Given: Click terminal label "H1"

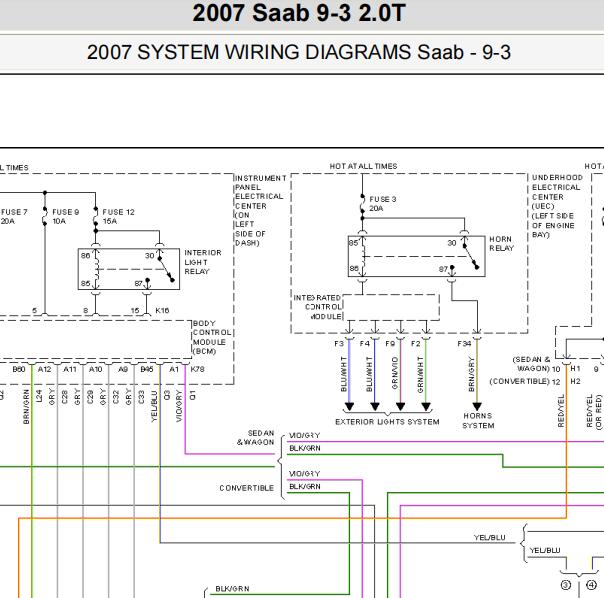Looking at the screenshot, I should tap(575, 369).
